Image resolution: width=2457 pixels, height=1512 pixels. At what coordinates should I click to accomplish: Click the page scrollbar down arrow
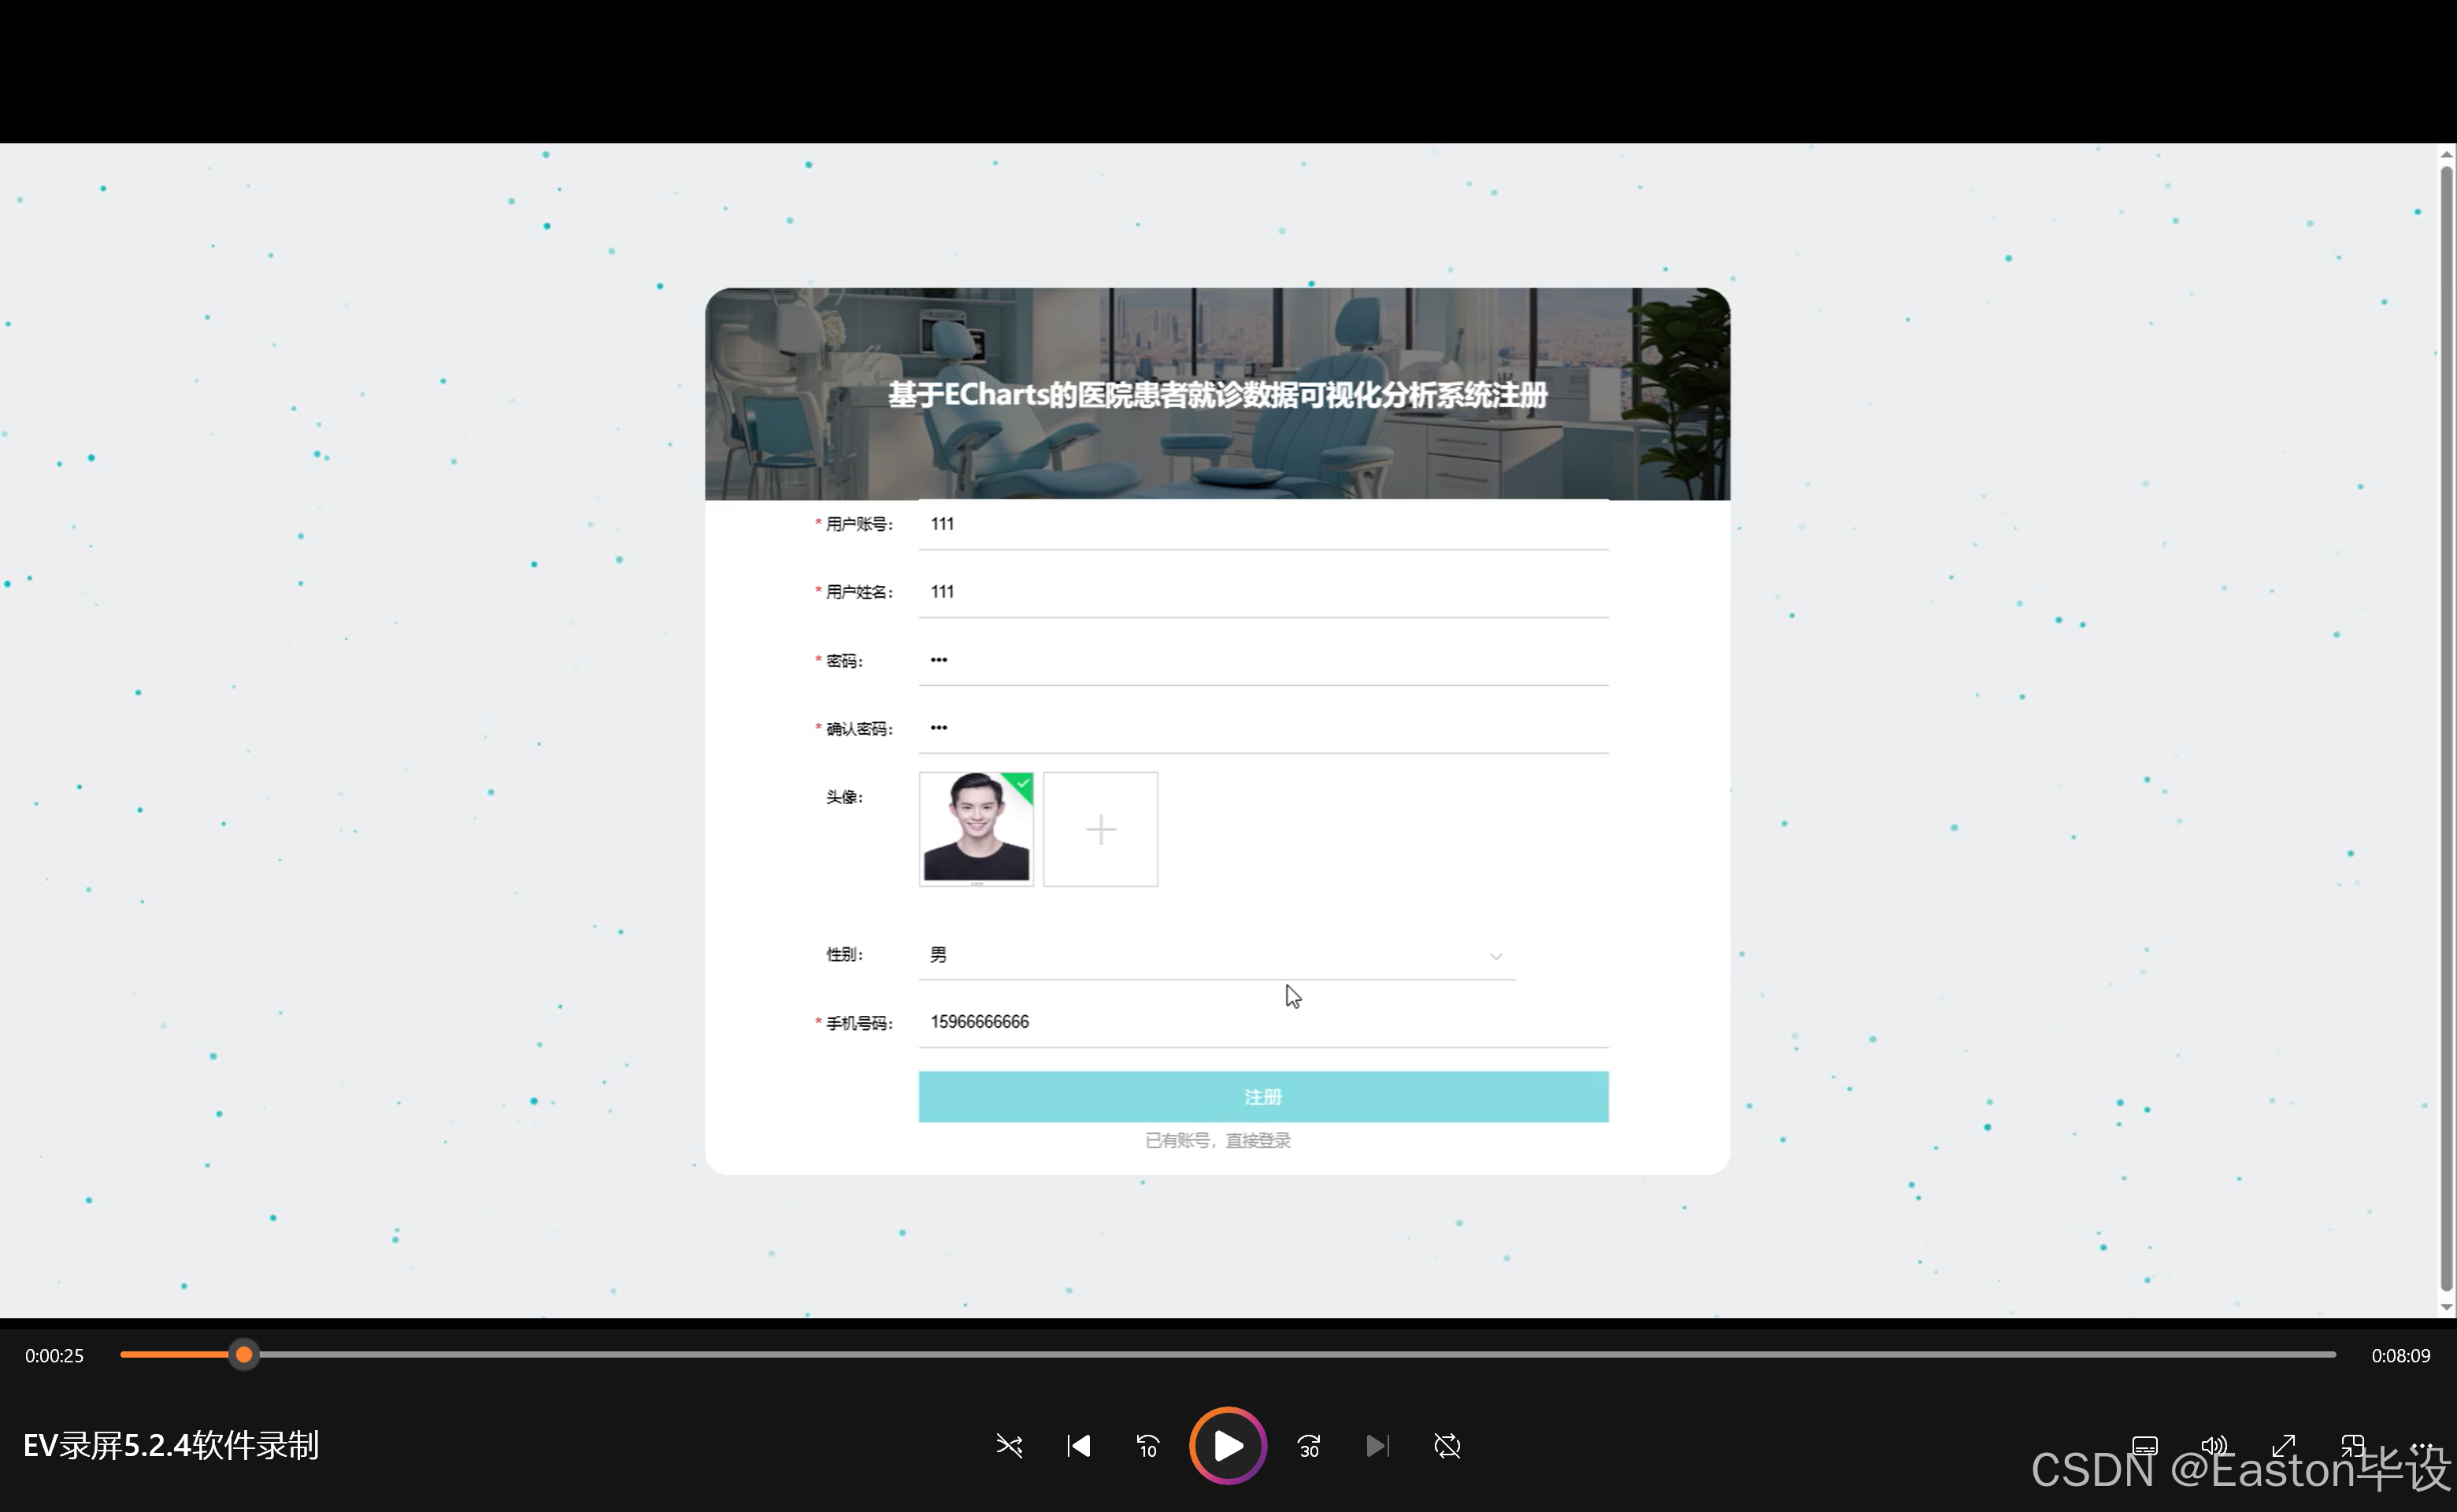pyautogui.click(x=2446, y=1307)
